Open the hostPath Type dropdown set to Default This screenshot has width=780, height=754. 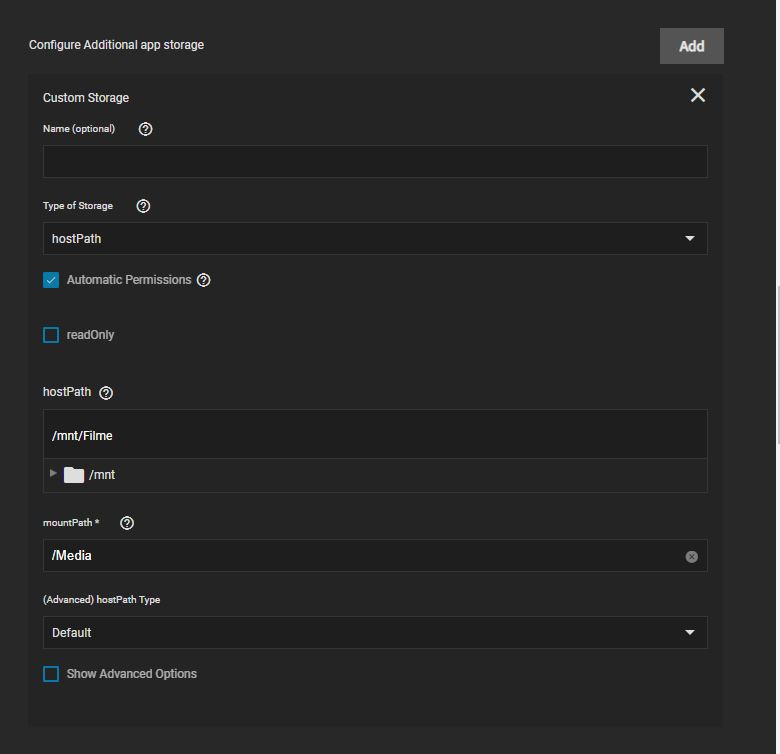(375, 633)
